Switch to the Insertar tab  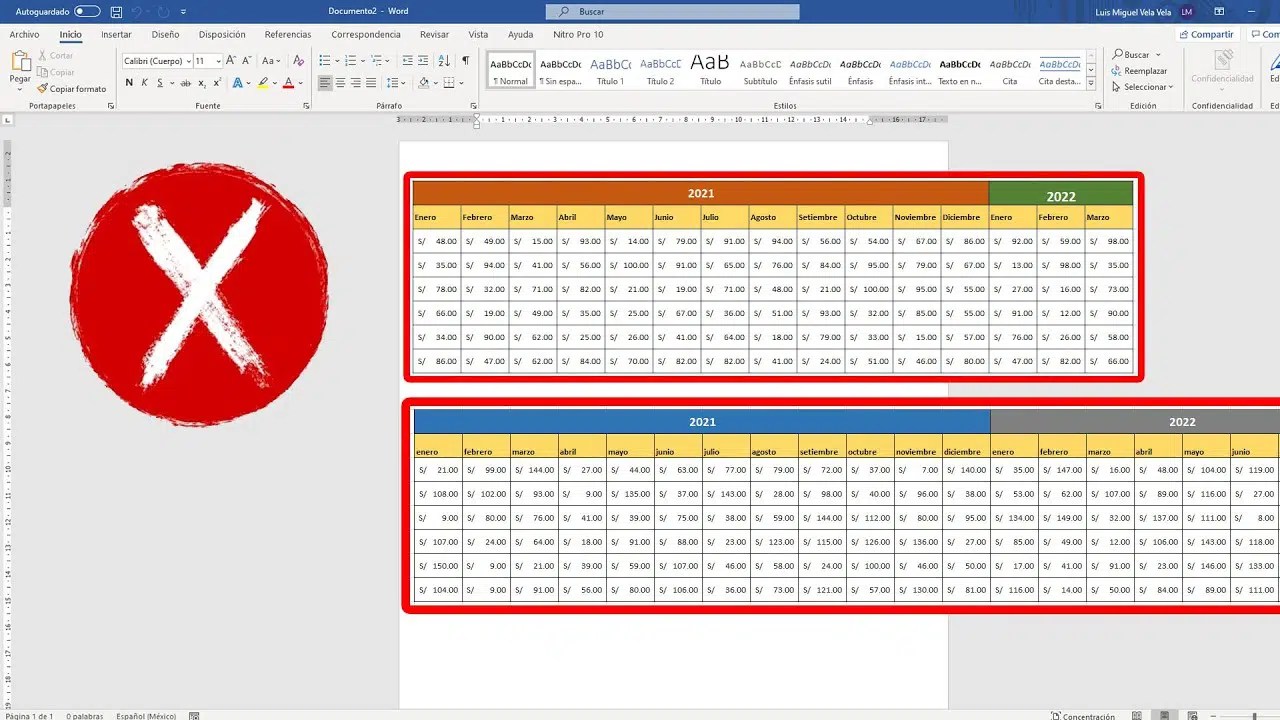point(116,34)
